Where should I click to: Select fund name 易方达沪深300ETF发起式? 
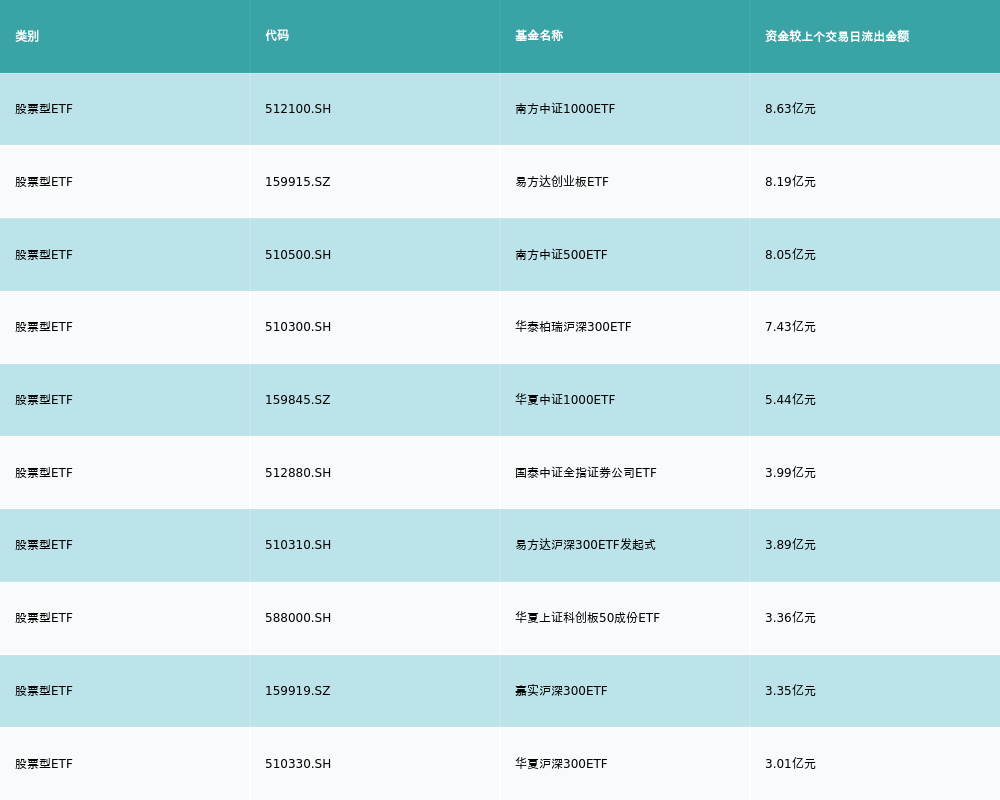pyautogui.click(x=585, y=545)
